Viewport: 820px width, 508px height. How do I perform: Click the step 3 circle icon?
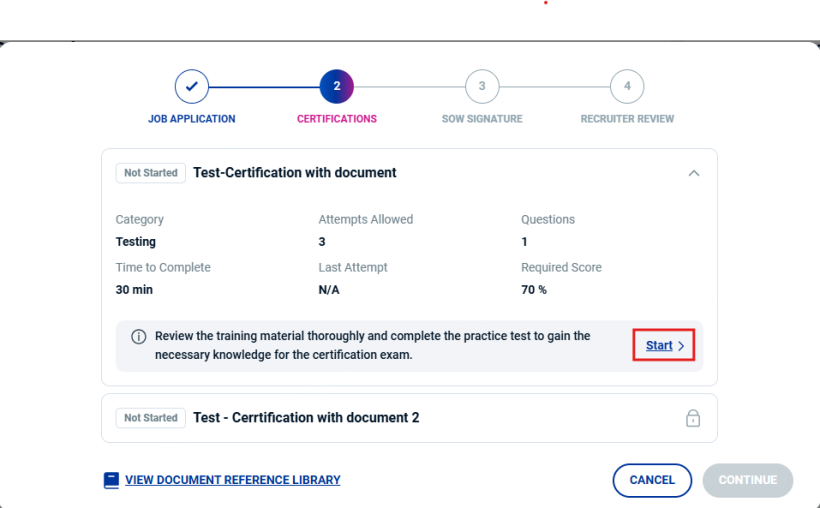(x=482, y=86)
